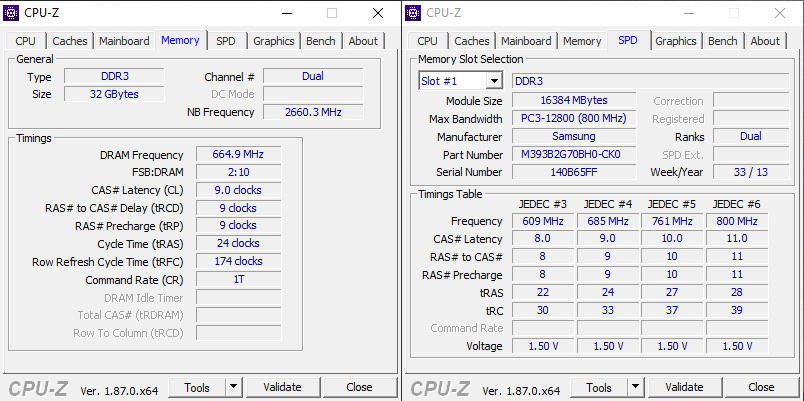Close the left CPU-Z window via title bar X
Image resolution: width=804 pixels, height=401 pixels.
378,13
